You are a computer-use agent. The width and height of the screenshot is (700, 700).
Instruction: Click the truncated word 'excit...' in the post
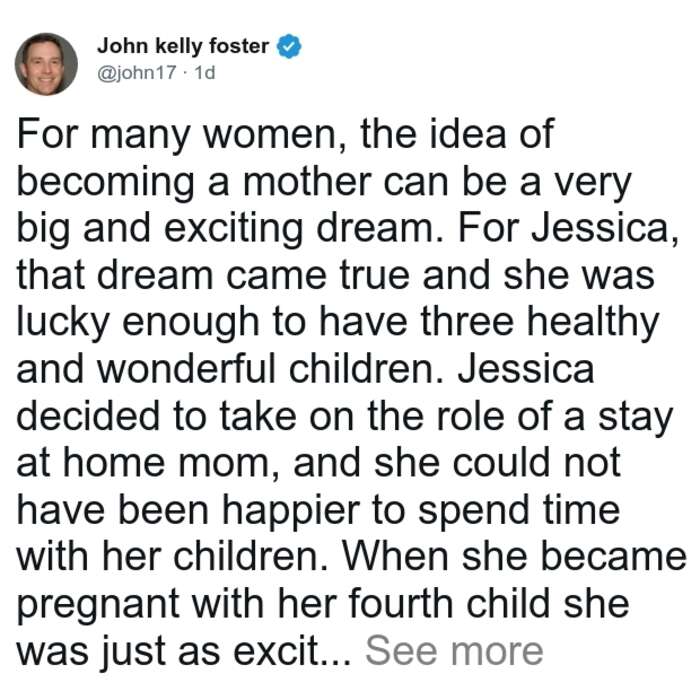[292, 651]
